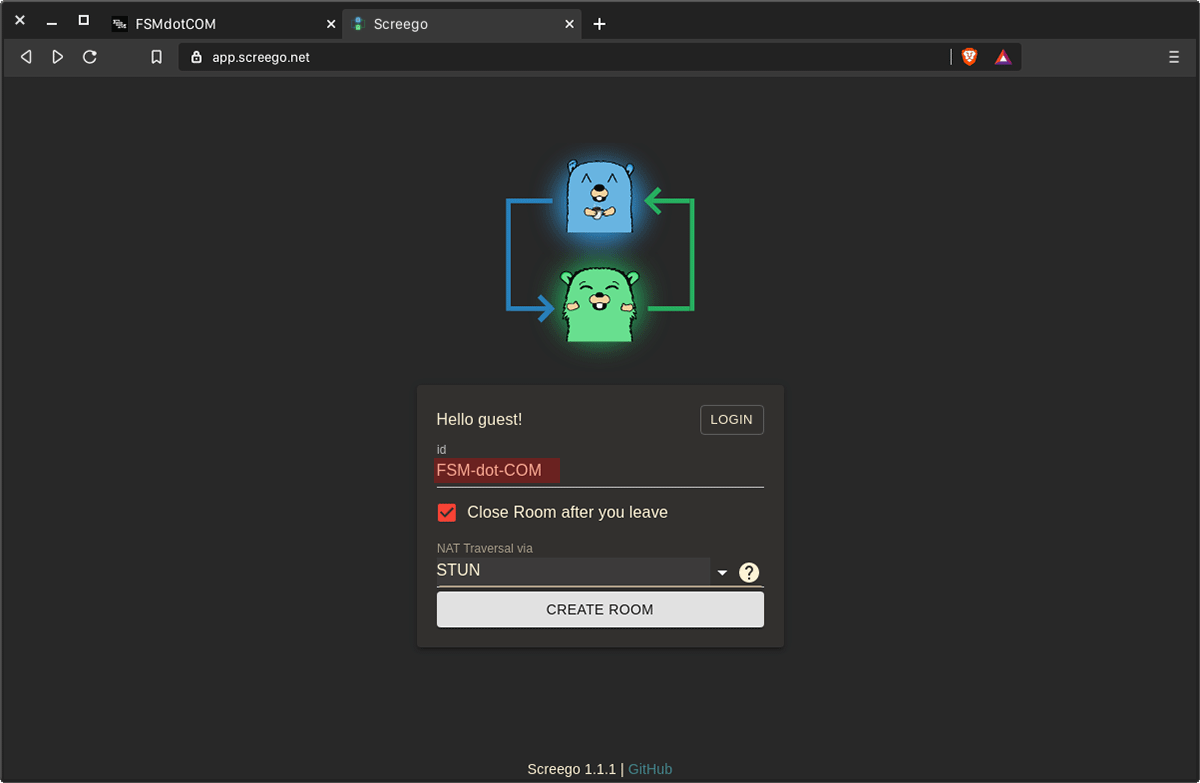Go forward with the browser forward arrow
Viewport: 1200px width, 783px height.
click(58, 57)
